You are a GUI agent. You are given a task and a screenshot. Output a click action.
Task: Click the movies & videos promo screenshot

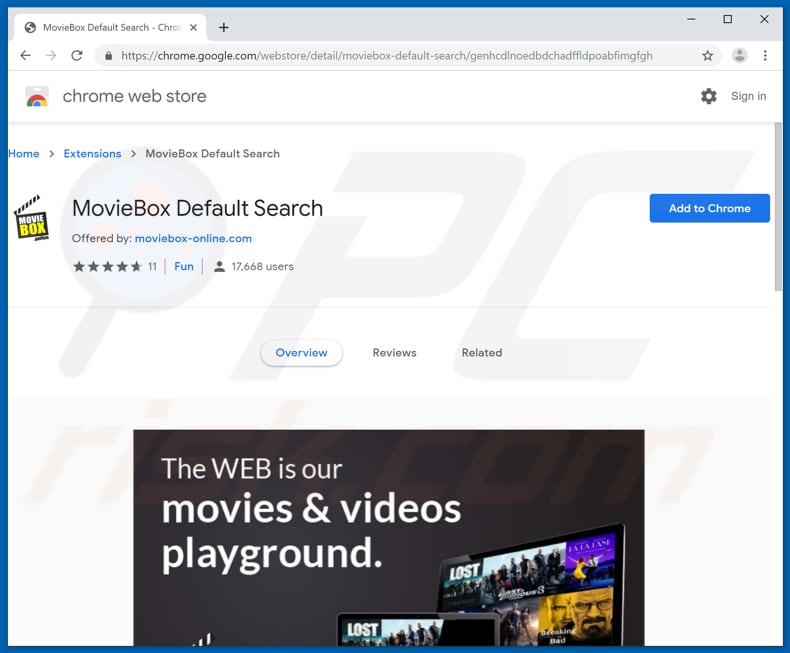pos(388,538)
